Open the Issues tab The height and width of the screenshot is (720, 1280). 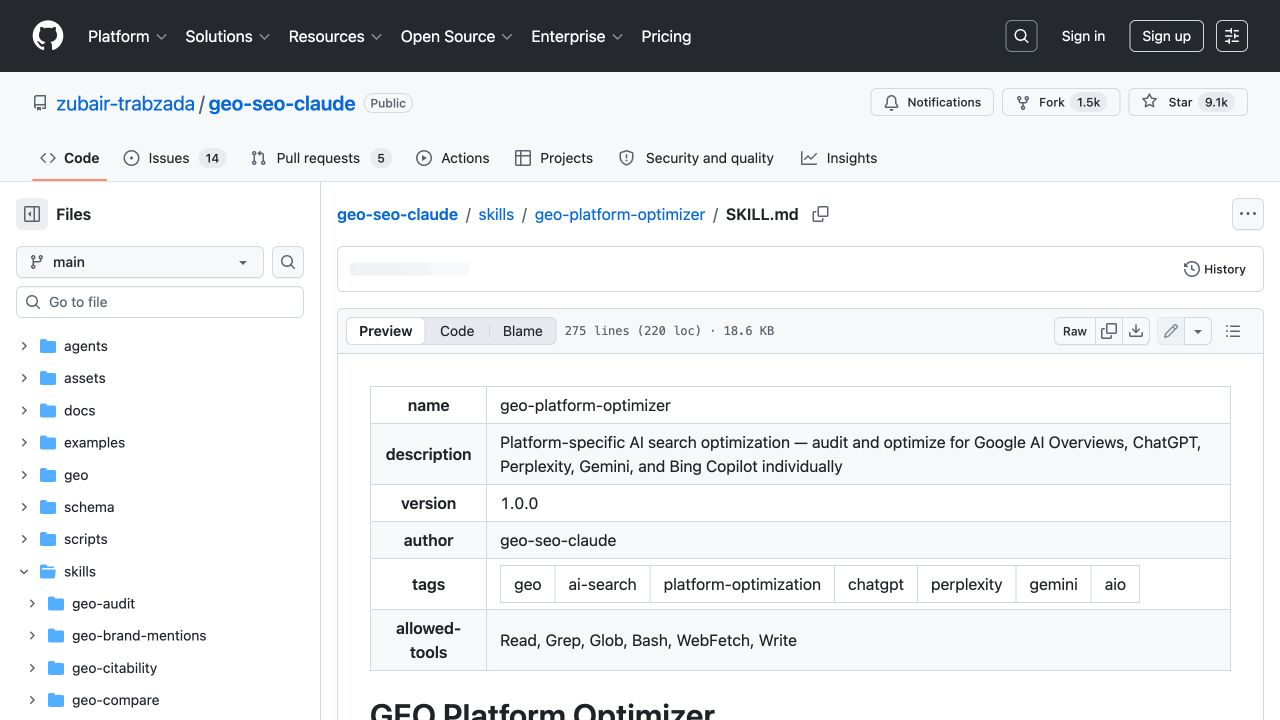(x=174, y=158)
